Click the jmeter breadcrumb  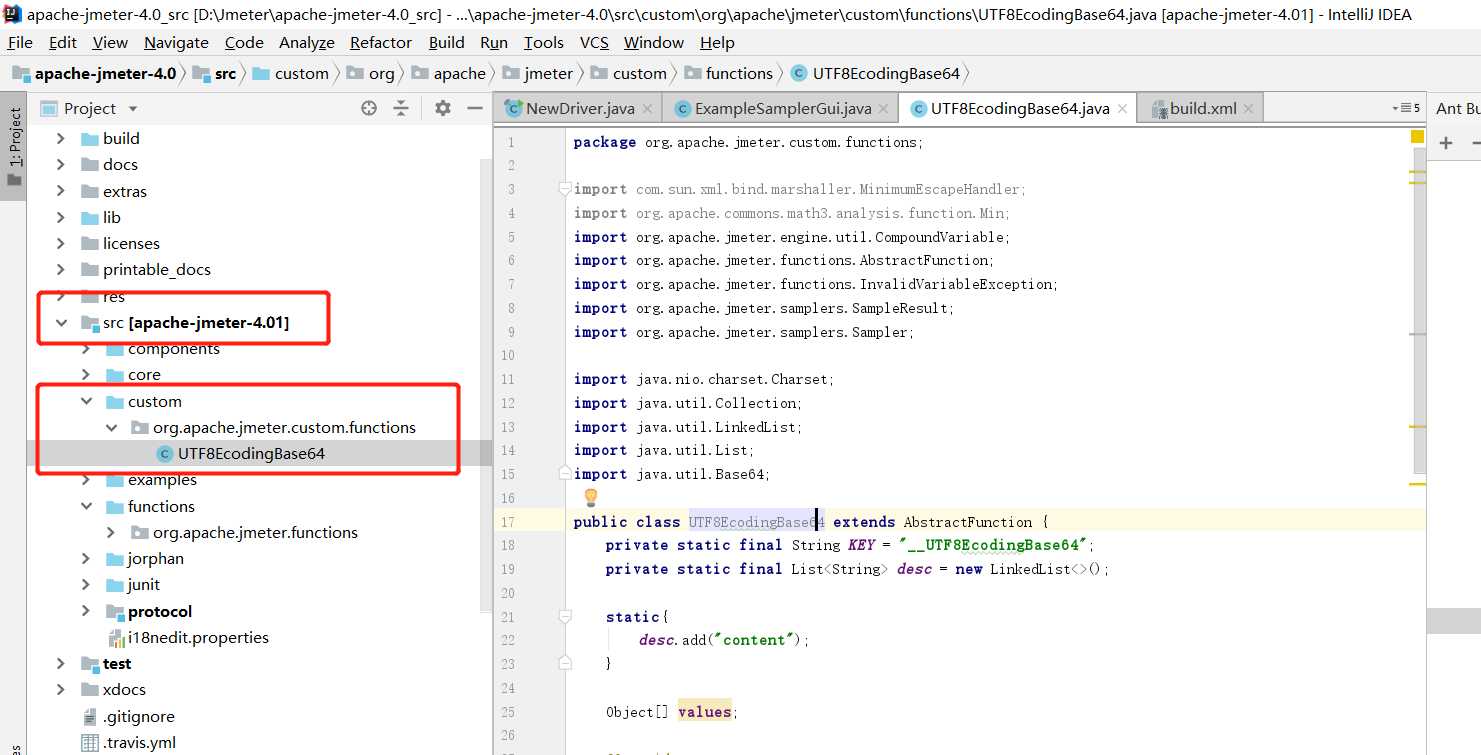click(x=549, y=73)
